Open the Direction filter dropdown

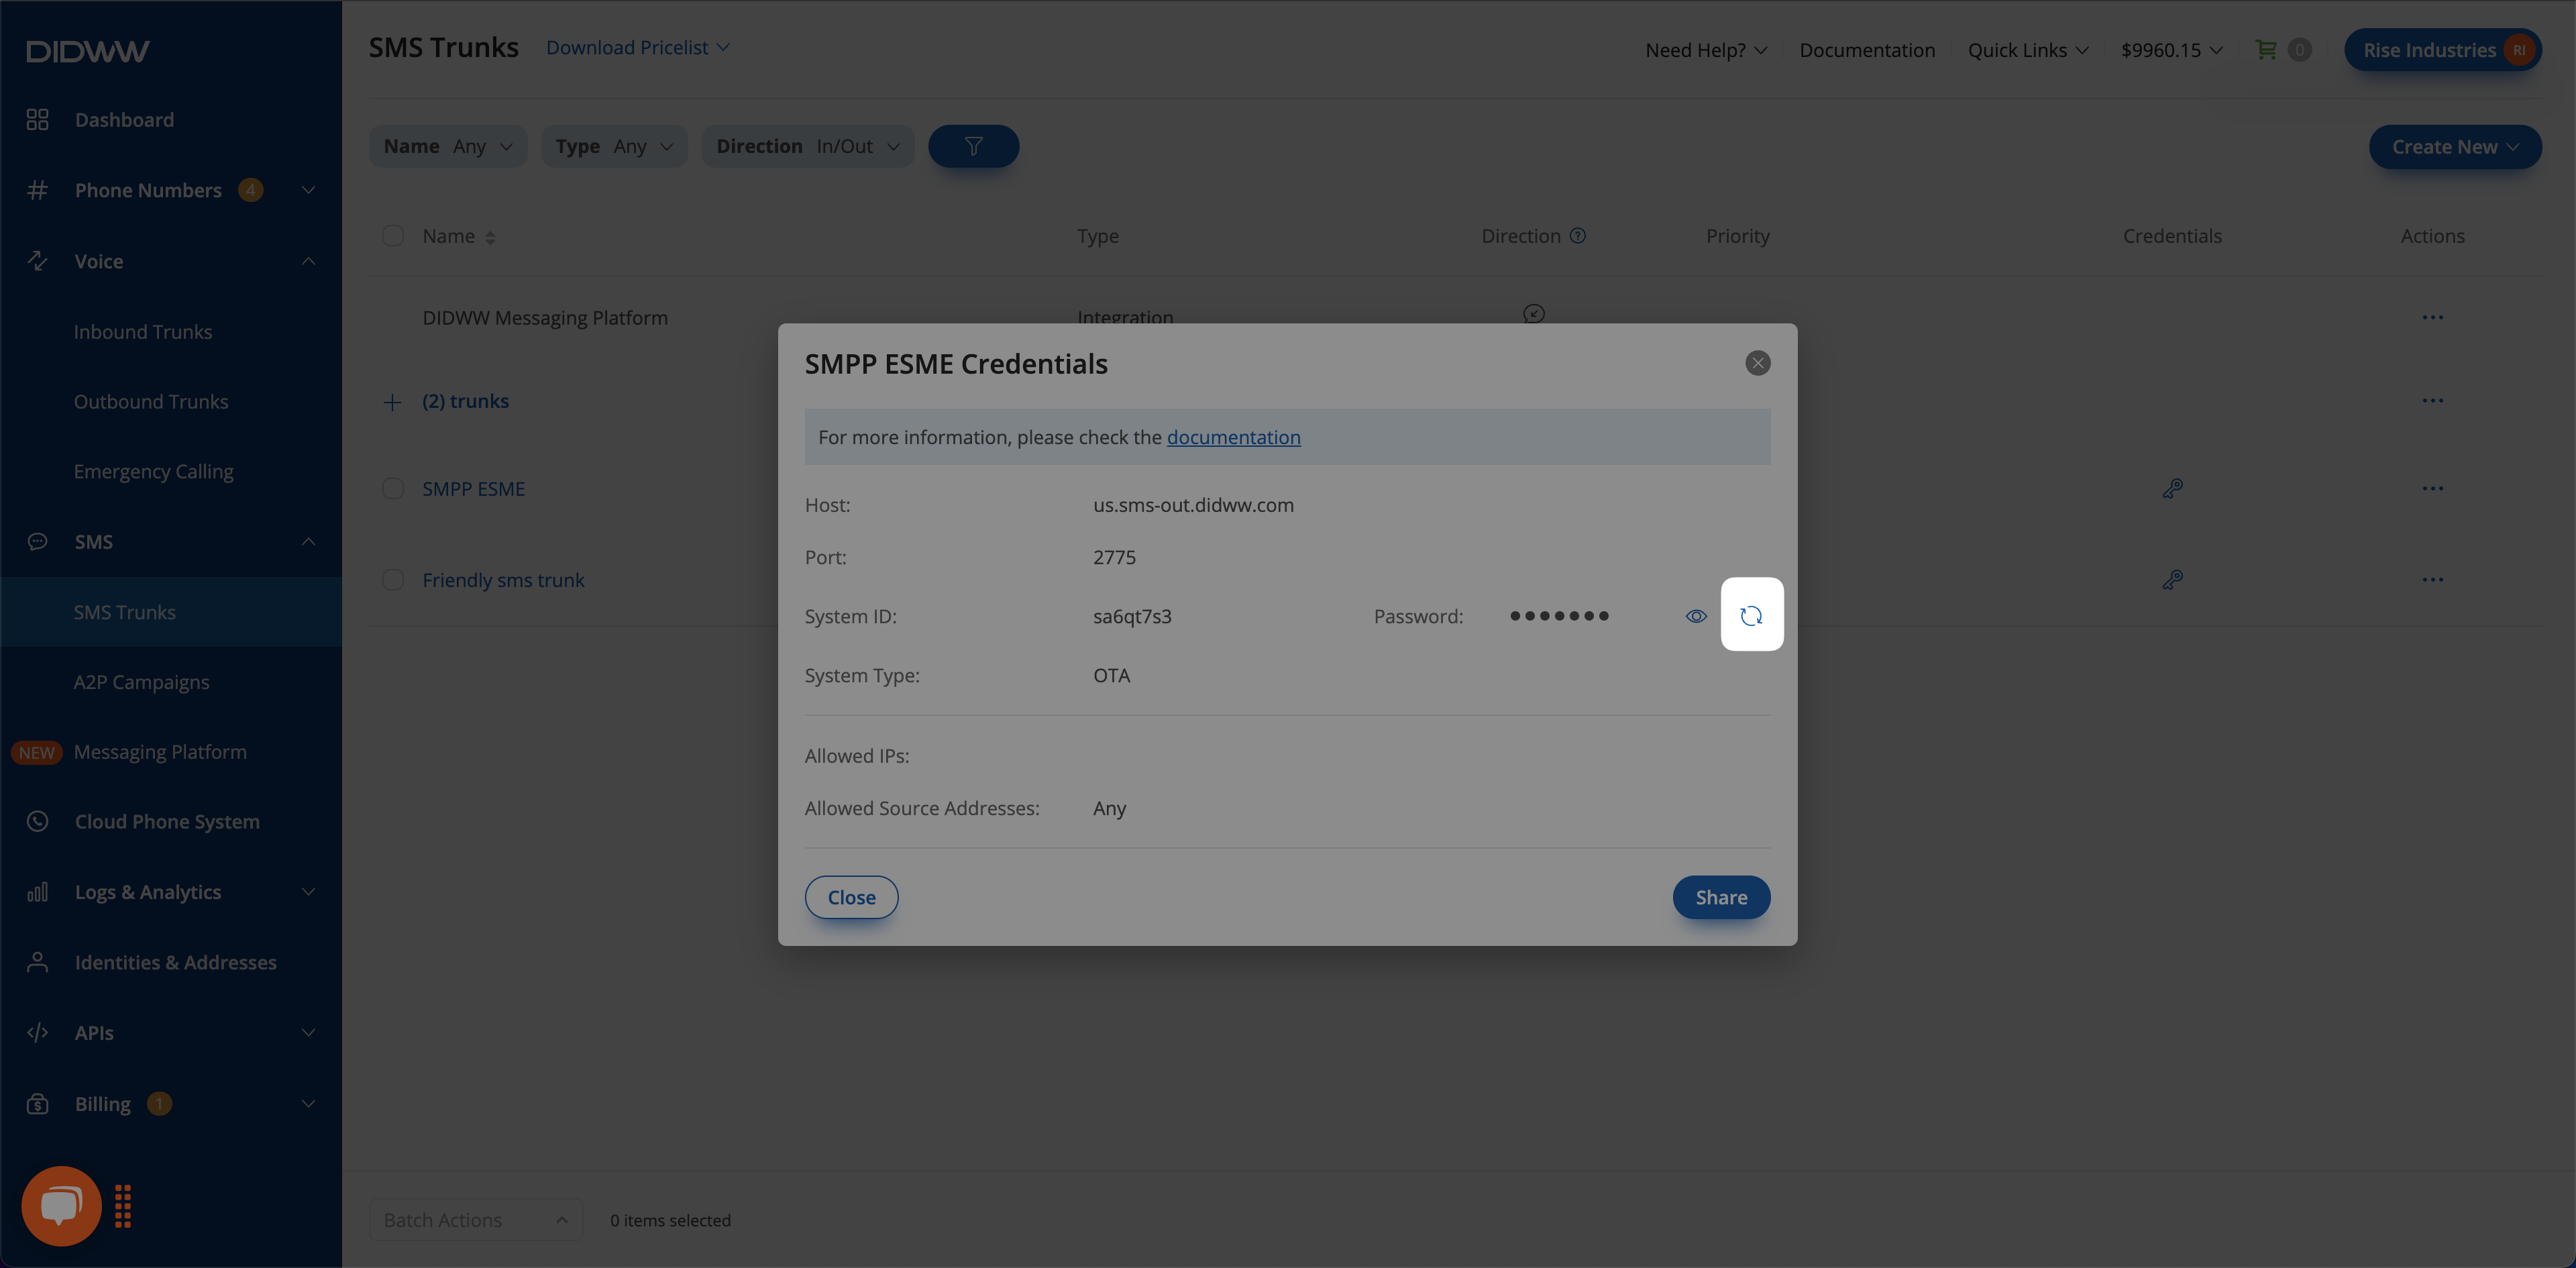808,146
